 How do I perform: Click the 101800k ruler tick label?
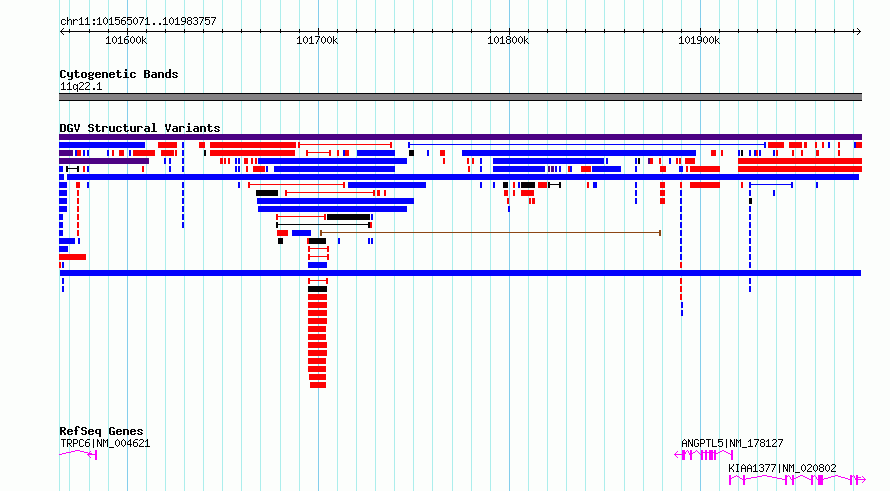[x=508, y=40]
